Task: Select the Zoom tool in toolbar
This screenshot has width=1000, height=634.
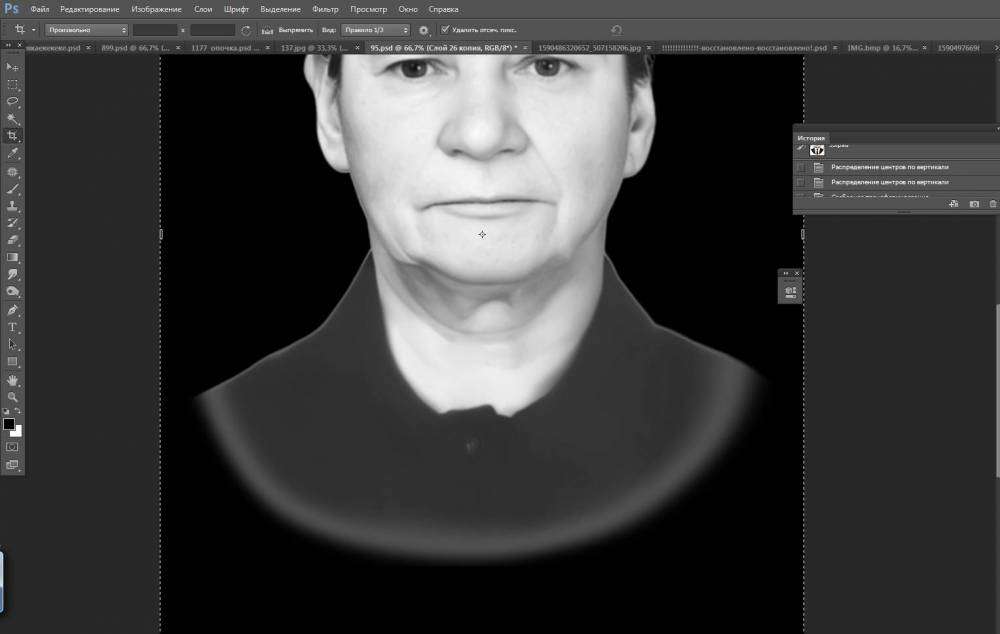Action: coord(13,397)
